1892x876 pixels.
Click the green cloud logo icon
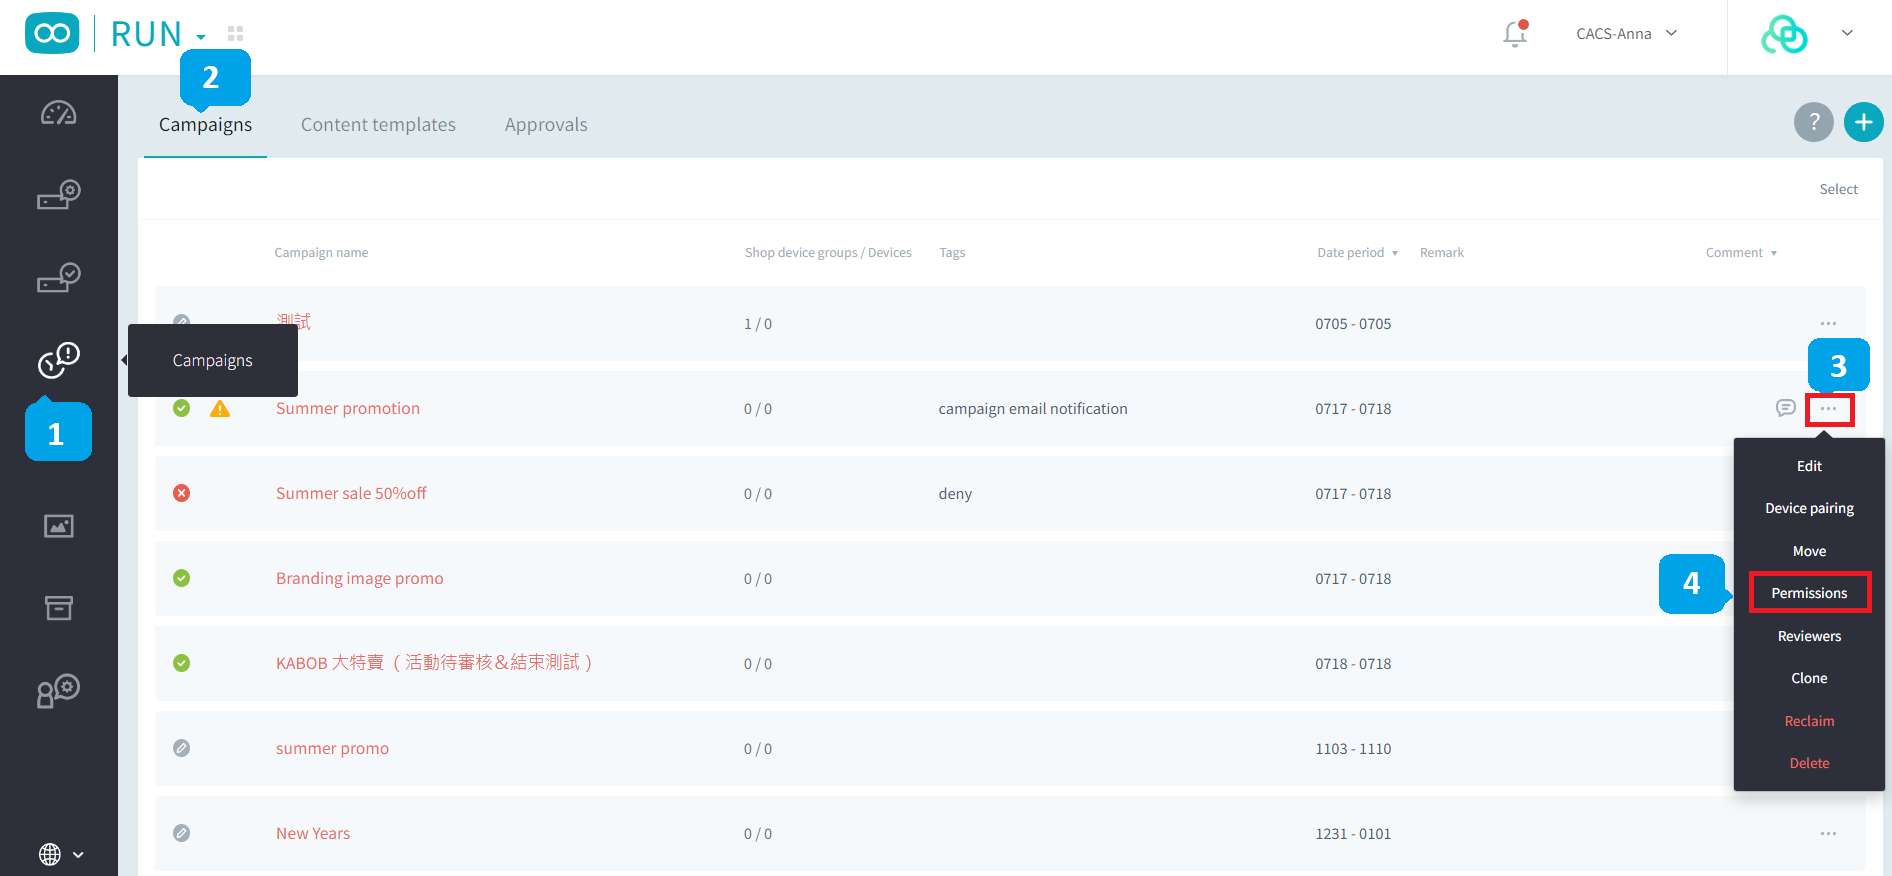point(1784,34)
